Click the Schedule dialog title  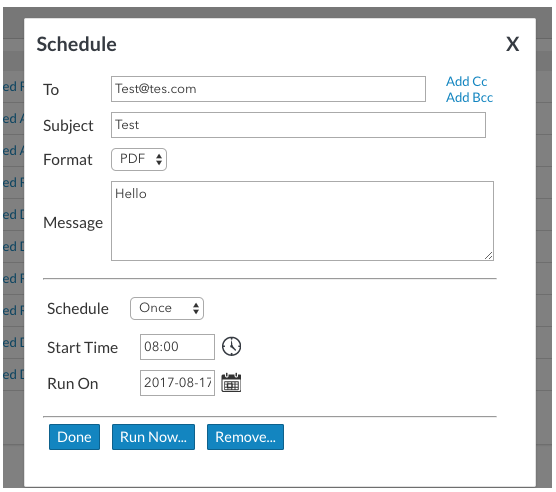click(x=77, y=44)
